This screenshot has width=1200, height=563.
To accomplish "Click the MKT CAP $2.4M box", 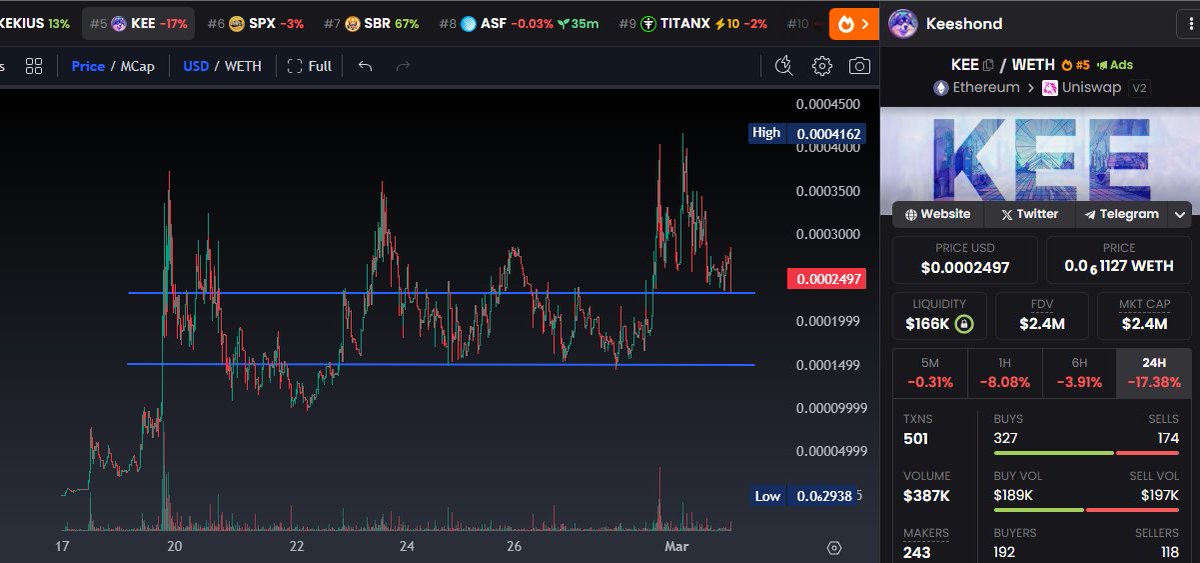I will 1144,316.
